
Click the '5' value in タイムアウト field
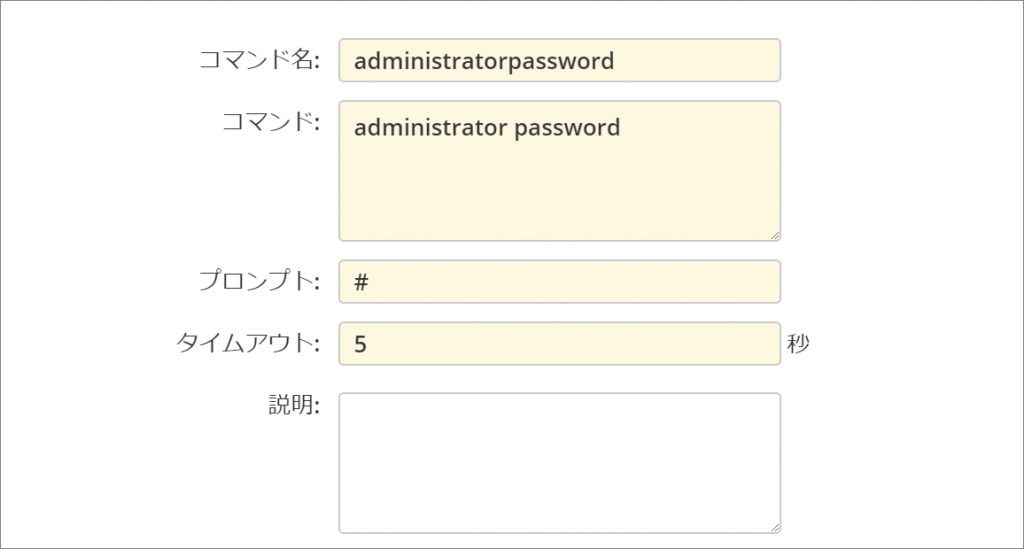360,344
